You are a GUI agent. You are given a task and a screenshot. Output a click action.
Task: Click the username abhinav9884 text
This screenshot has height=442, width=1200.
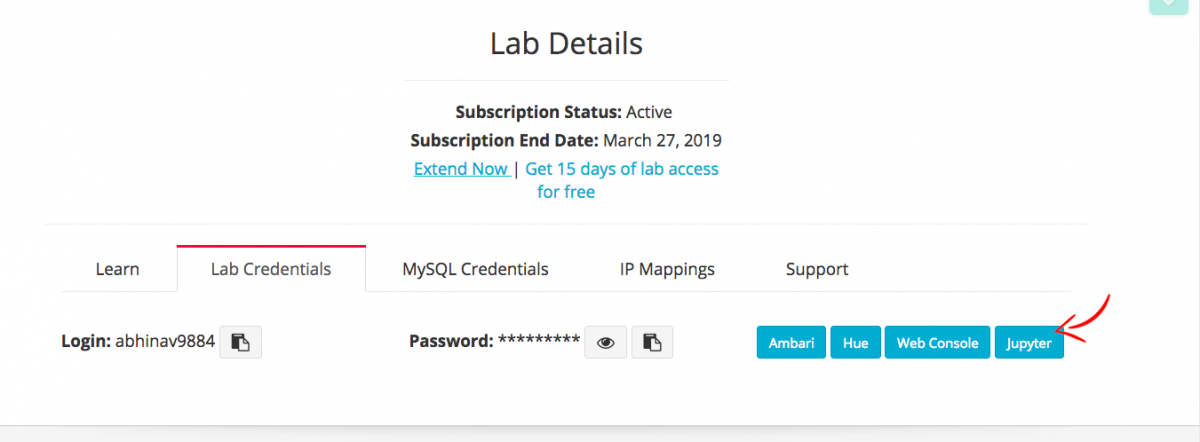(x=165, y=341)
